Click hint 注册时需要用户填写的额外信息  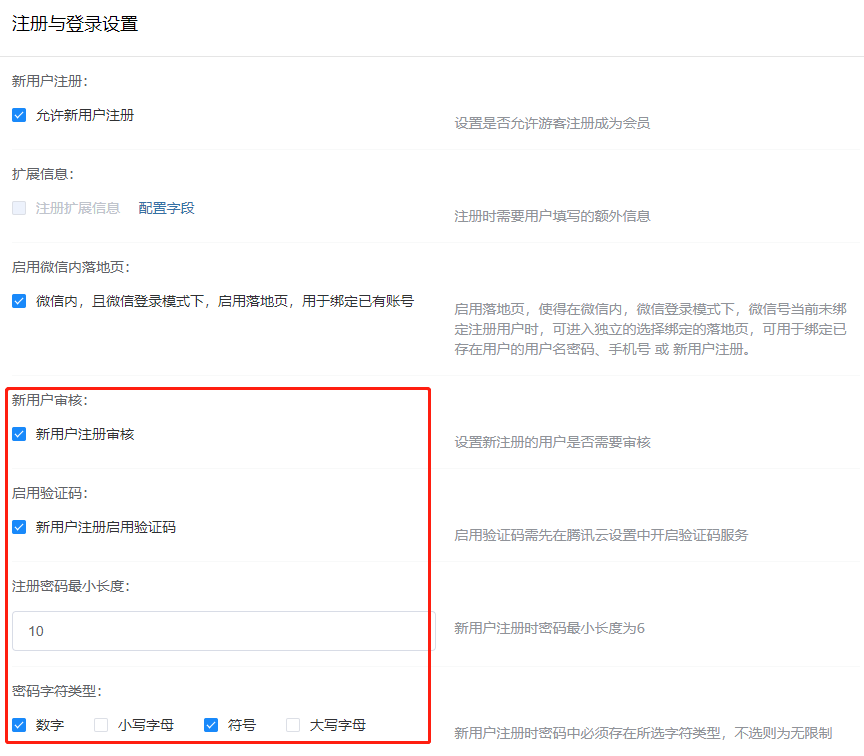coord(552,216)
